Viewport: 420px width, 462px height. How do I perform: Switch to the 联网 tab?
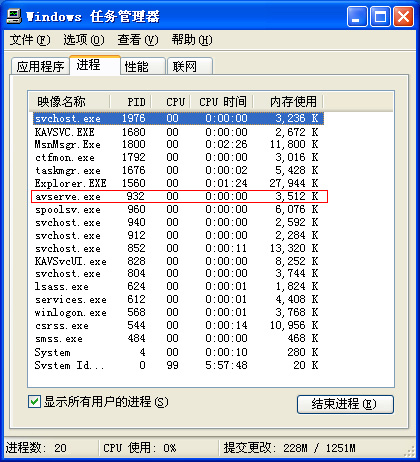pyautogui.click(x=190, y=66)
